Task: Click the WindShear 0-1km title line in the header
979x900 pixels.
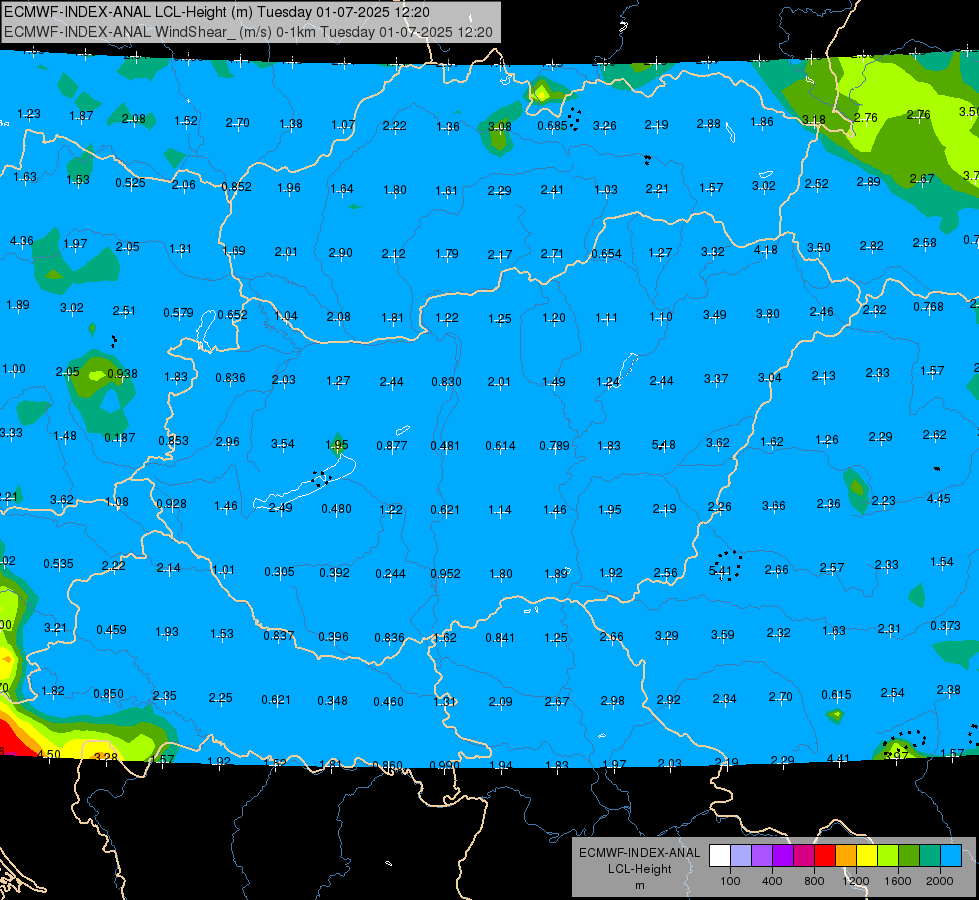Action: click(248, 32)
